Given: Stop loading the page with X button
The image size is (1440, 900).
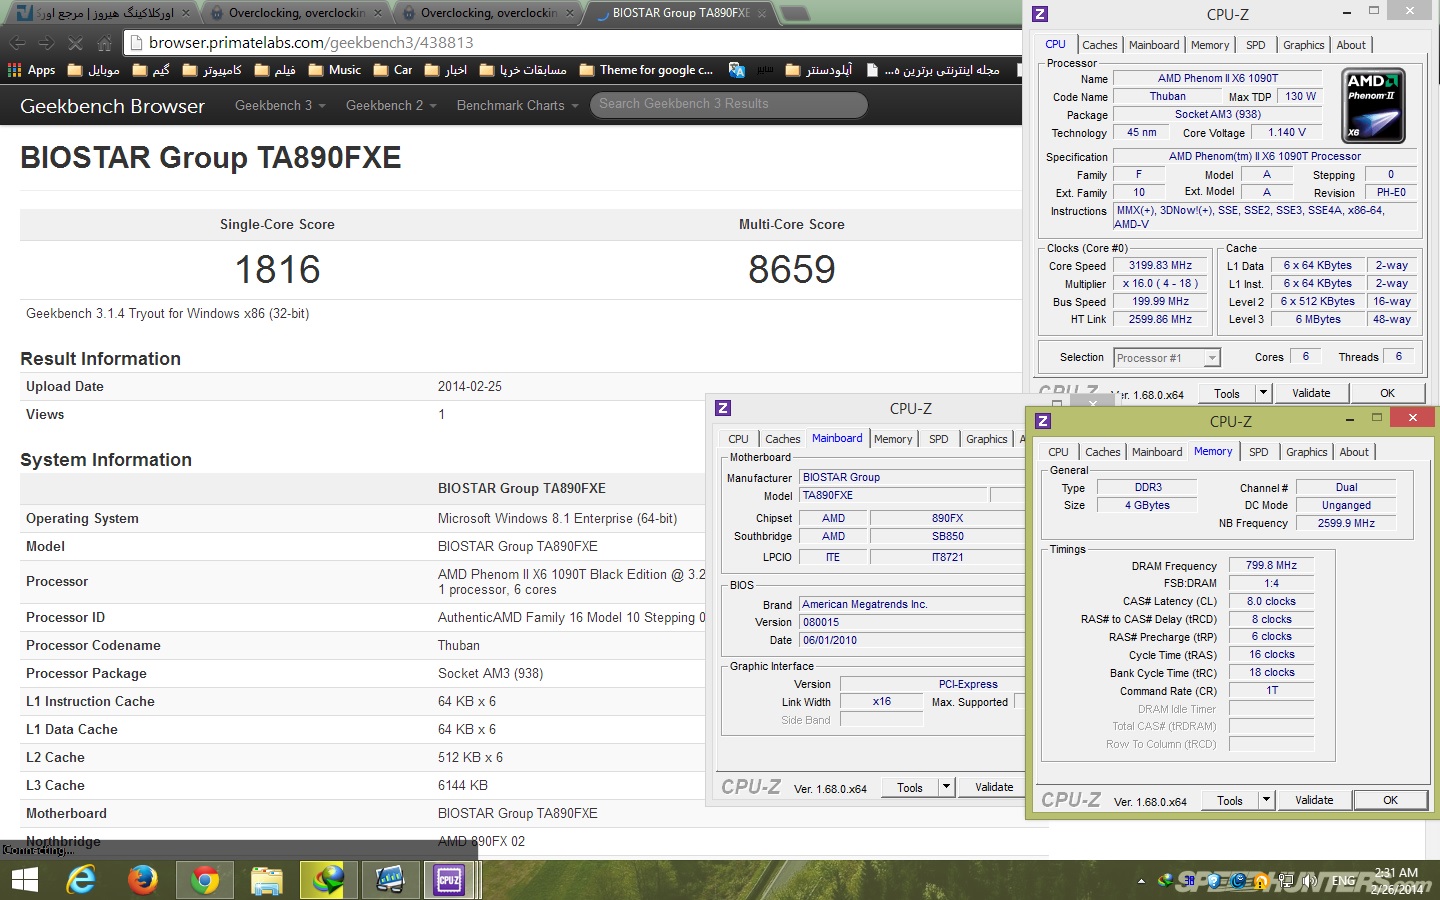Looking at the screenshot, I should (x=75, y=43).
